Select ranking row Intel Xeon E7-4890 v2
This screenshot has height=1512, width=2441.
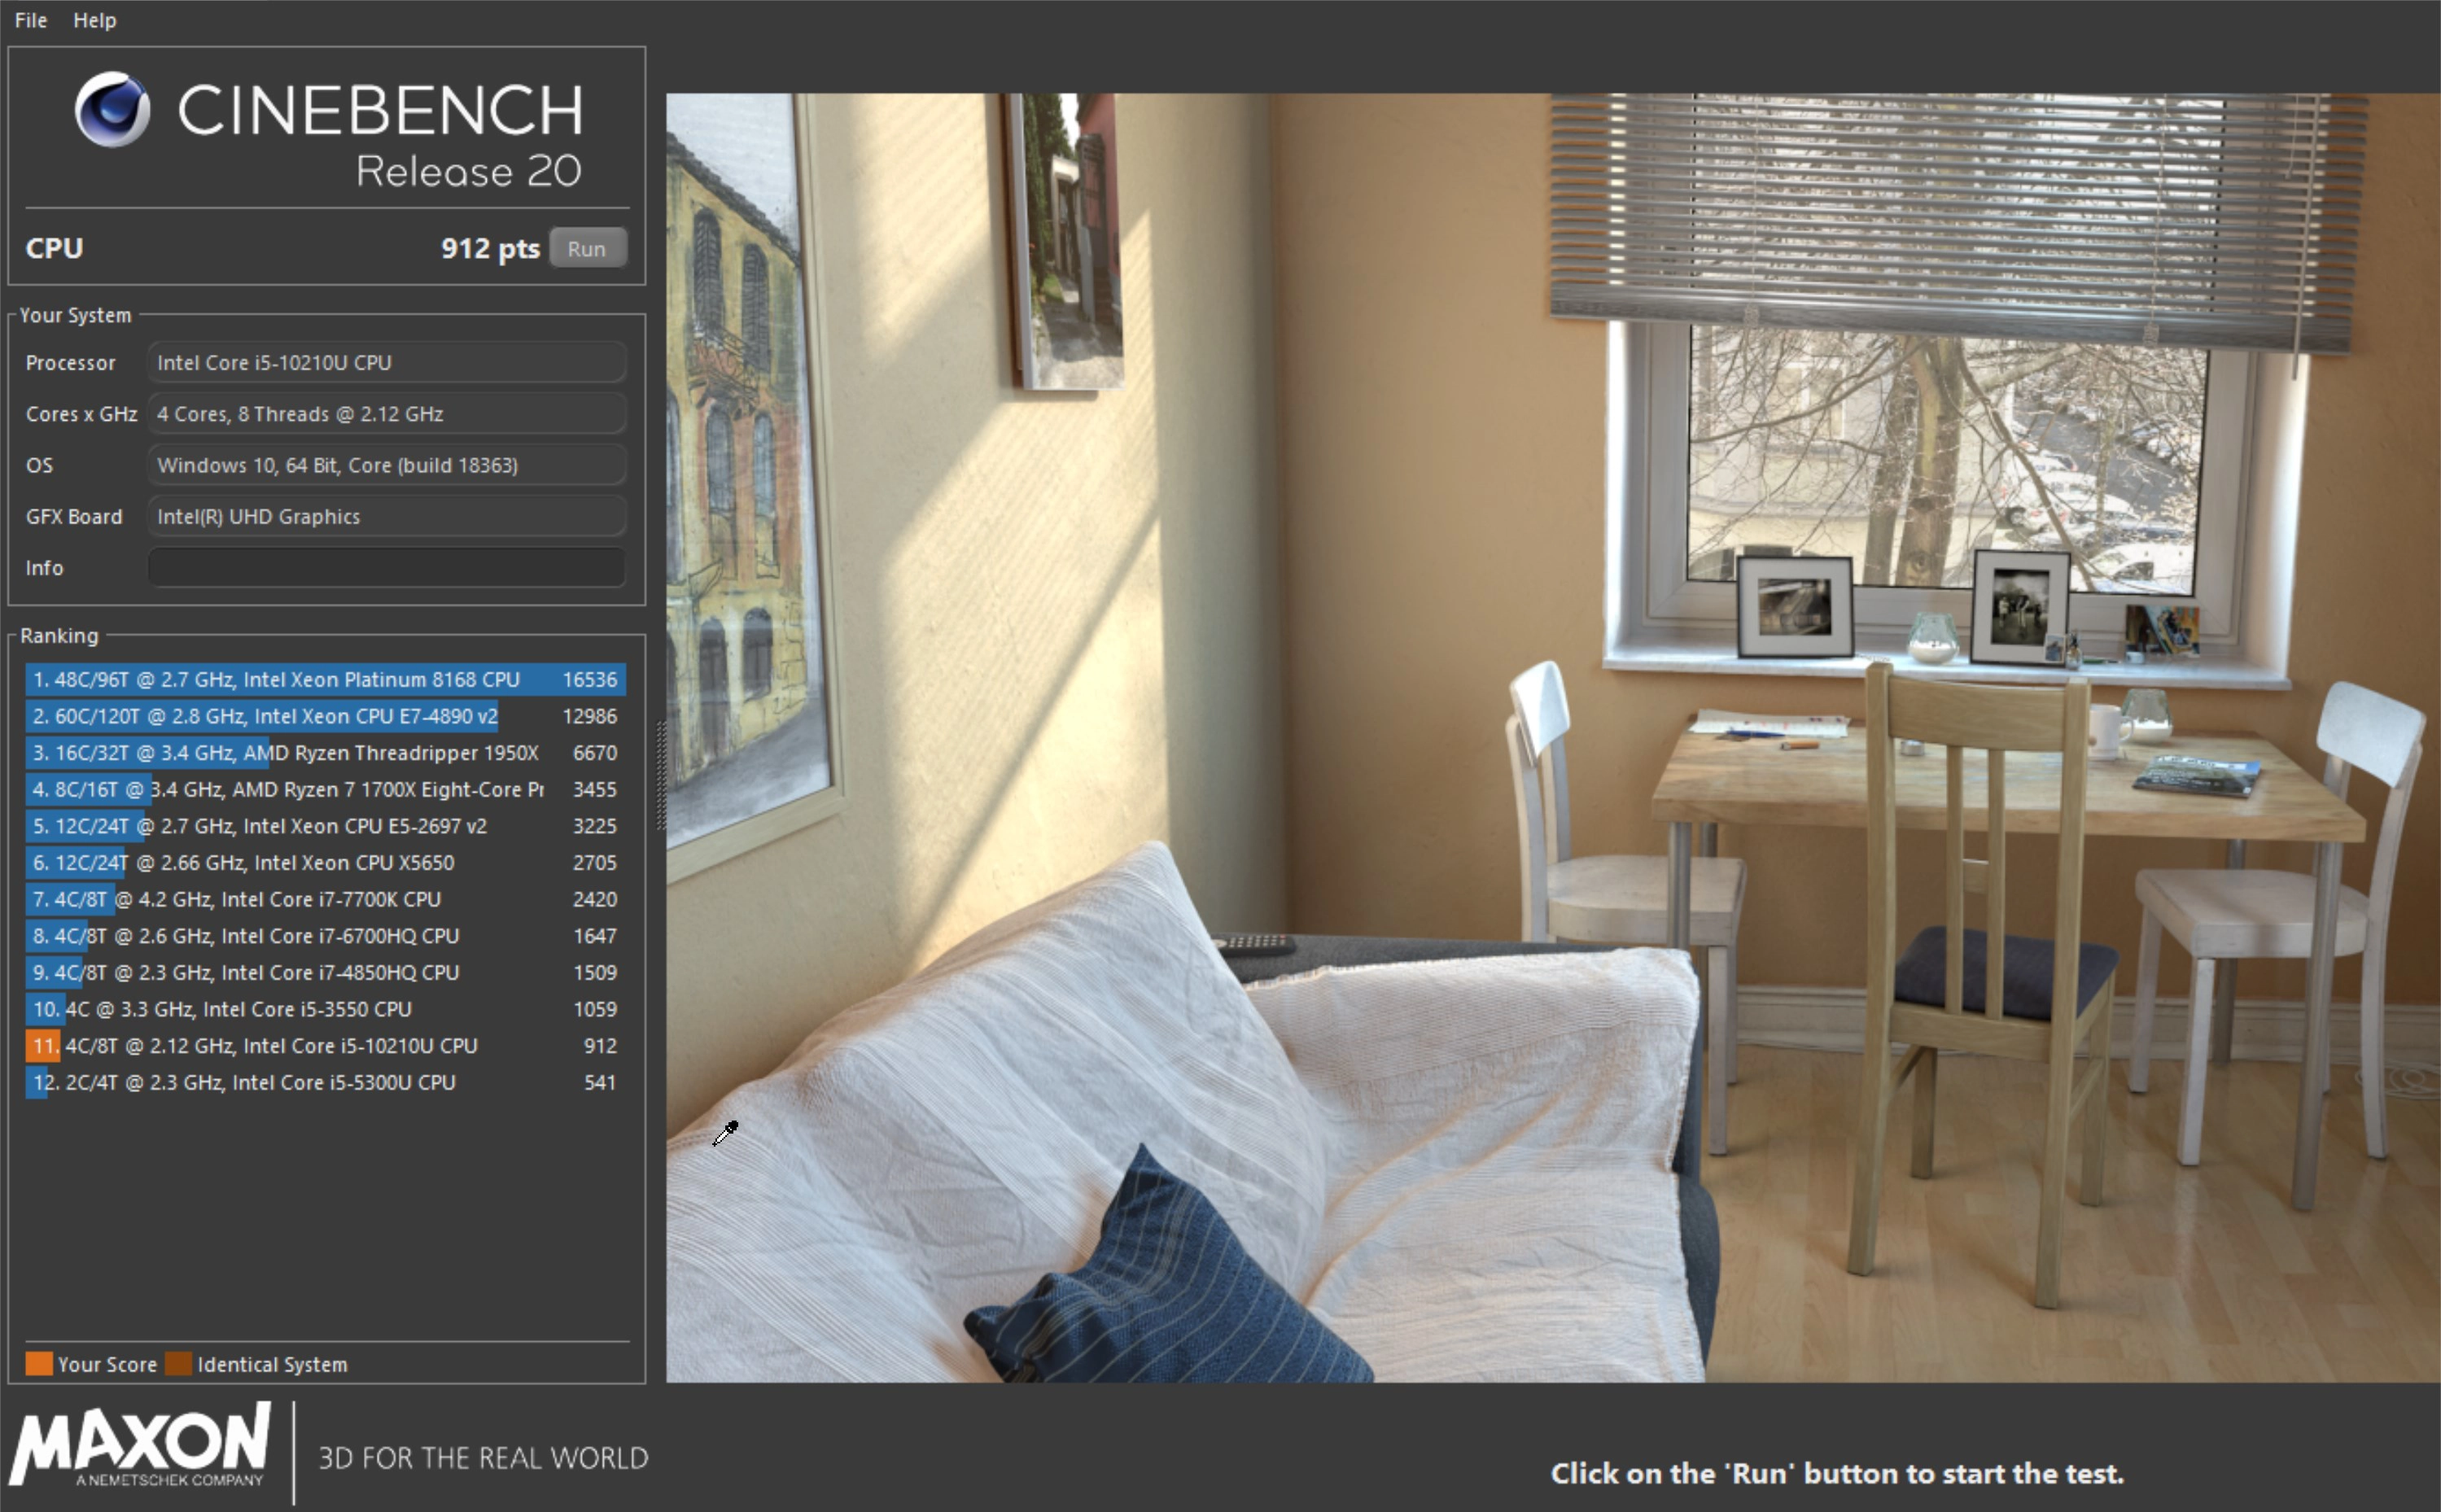point(325,716)
